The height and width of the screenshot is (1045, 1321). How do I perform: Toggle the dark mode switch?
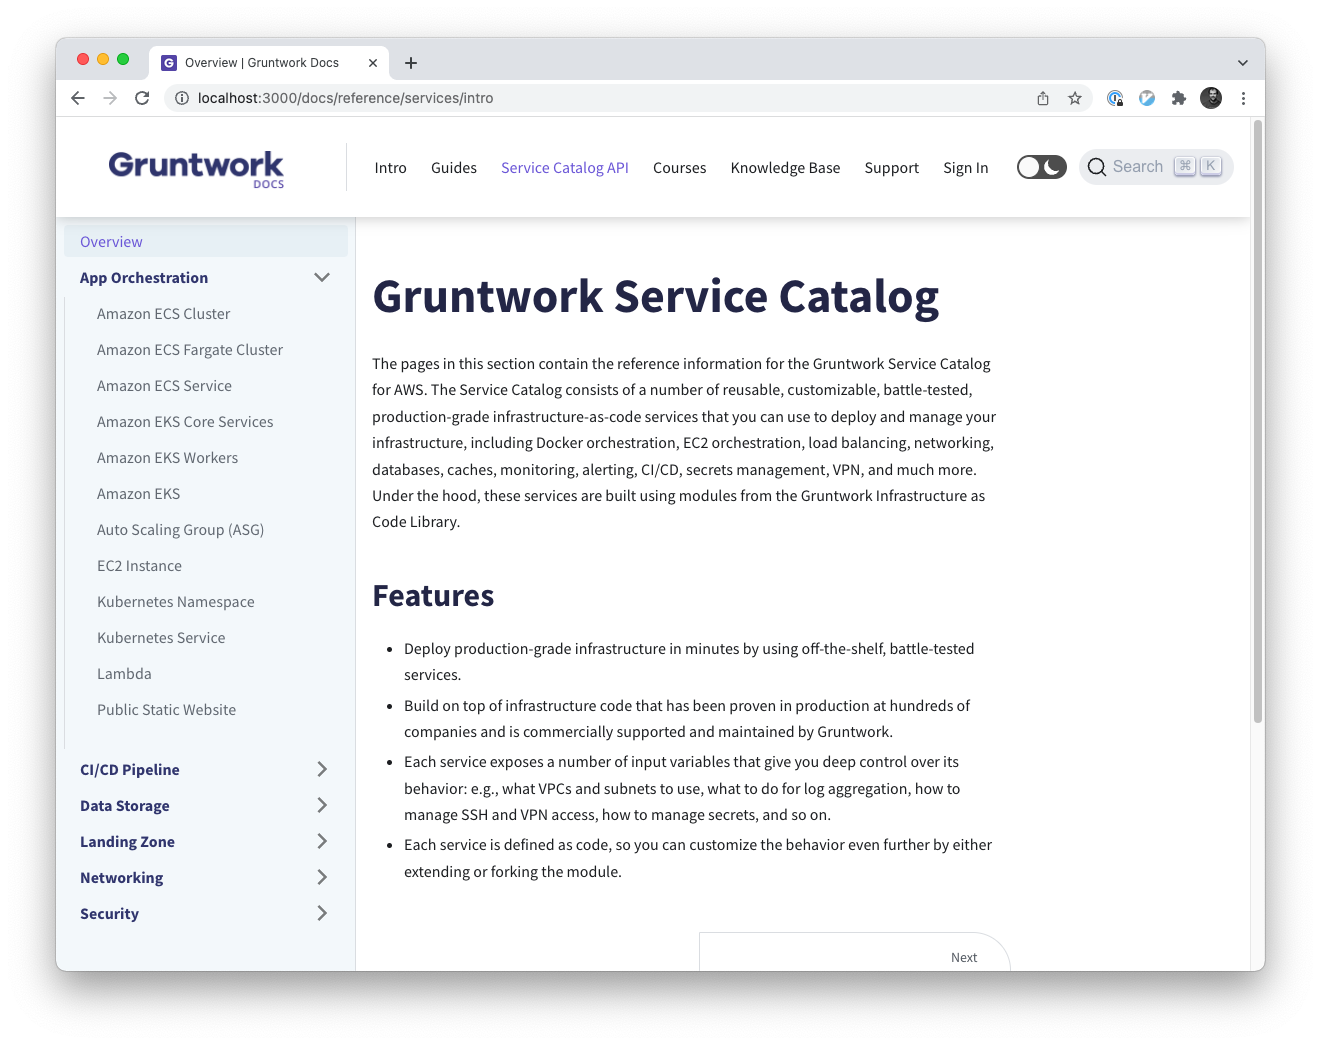coord(1041,166)
